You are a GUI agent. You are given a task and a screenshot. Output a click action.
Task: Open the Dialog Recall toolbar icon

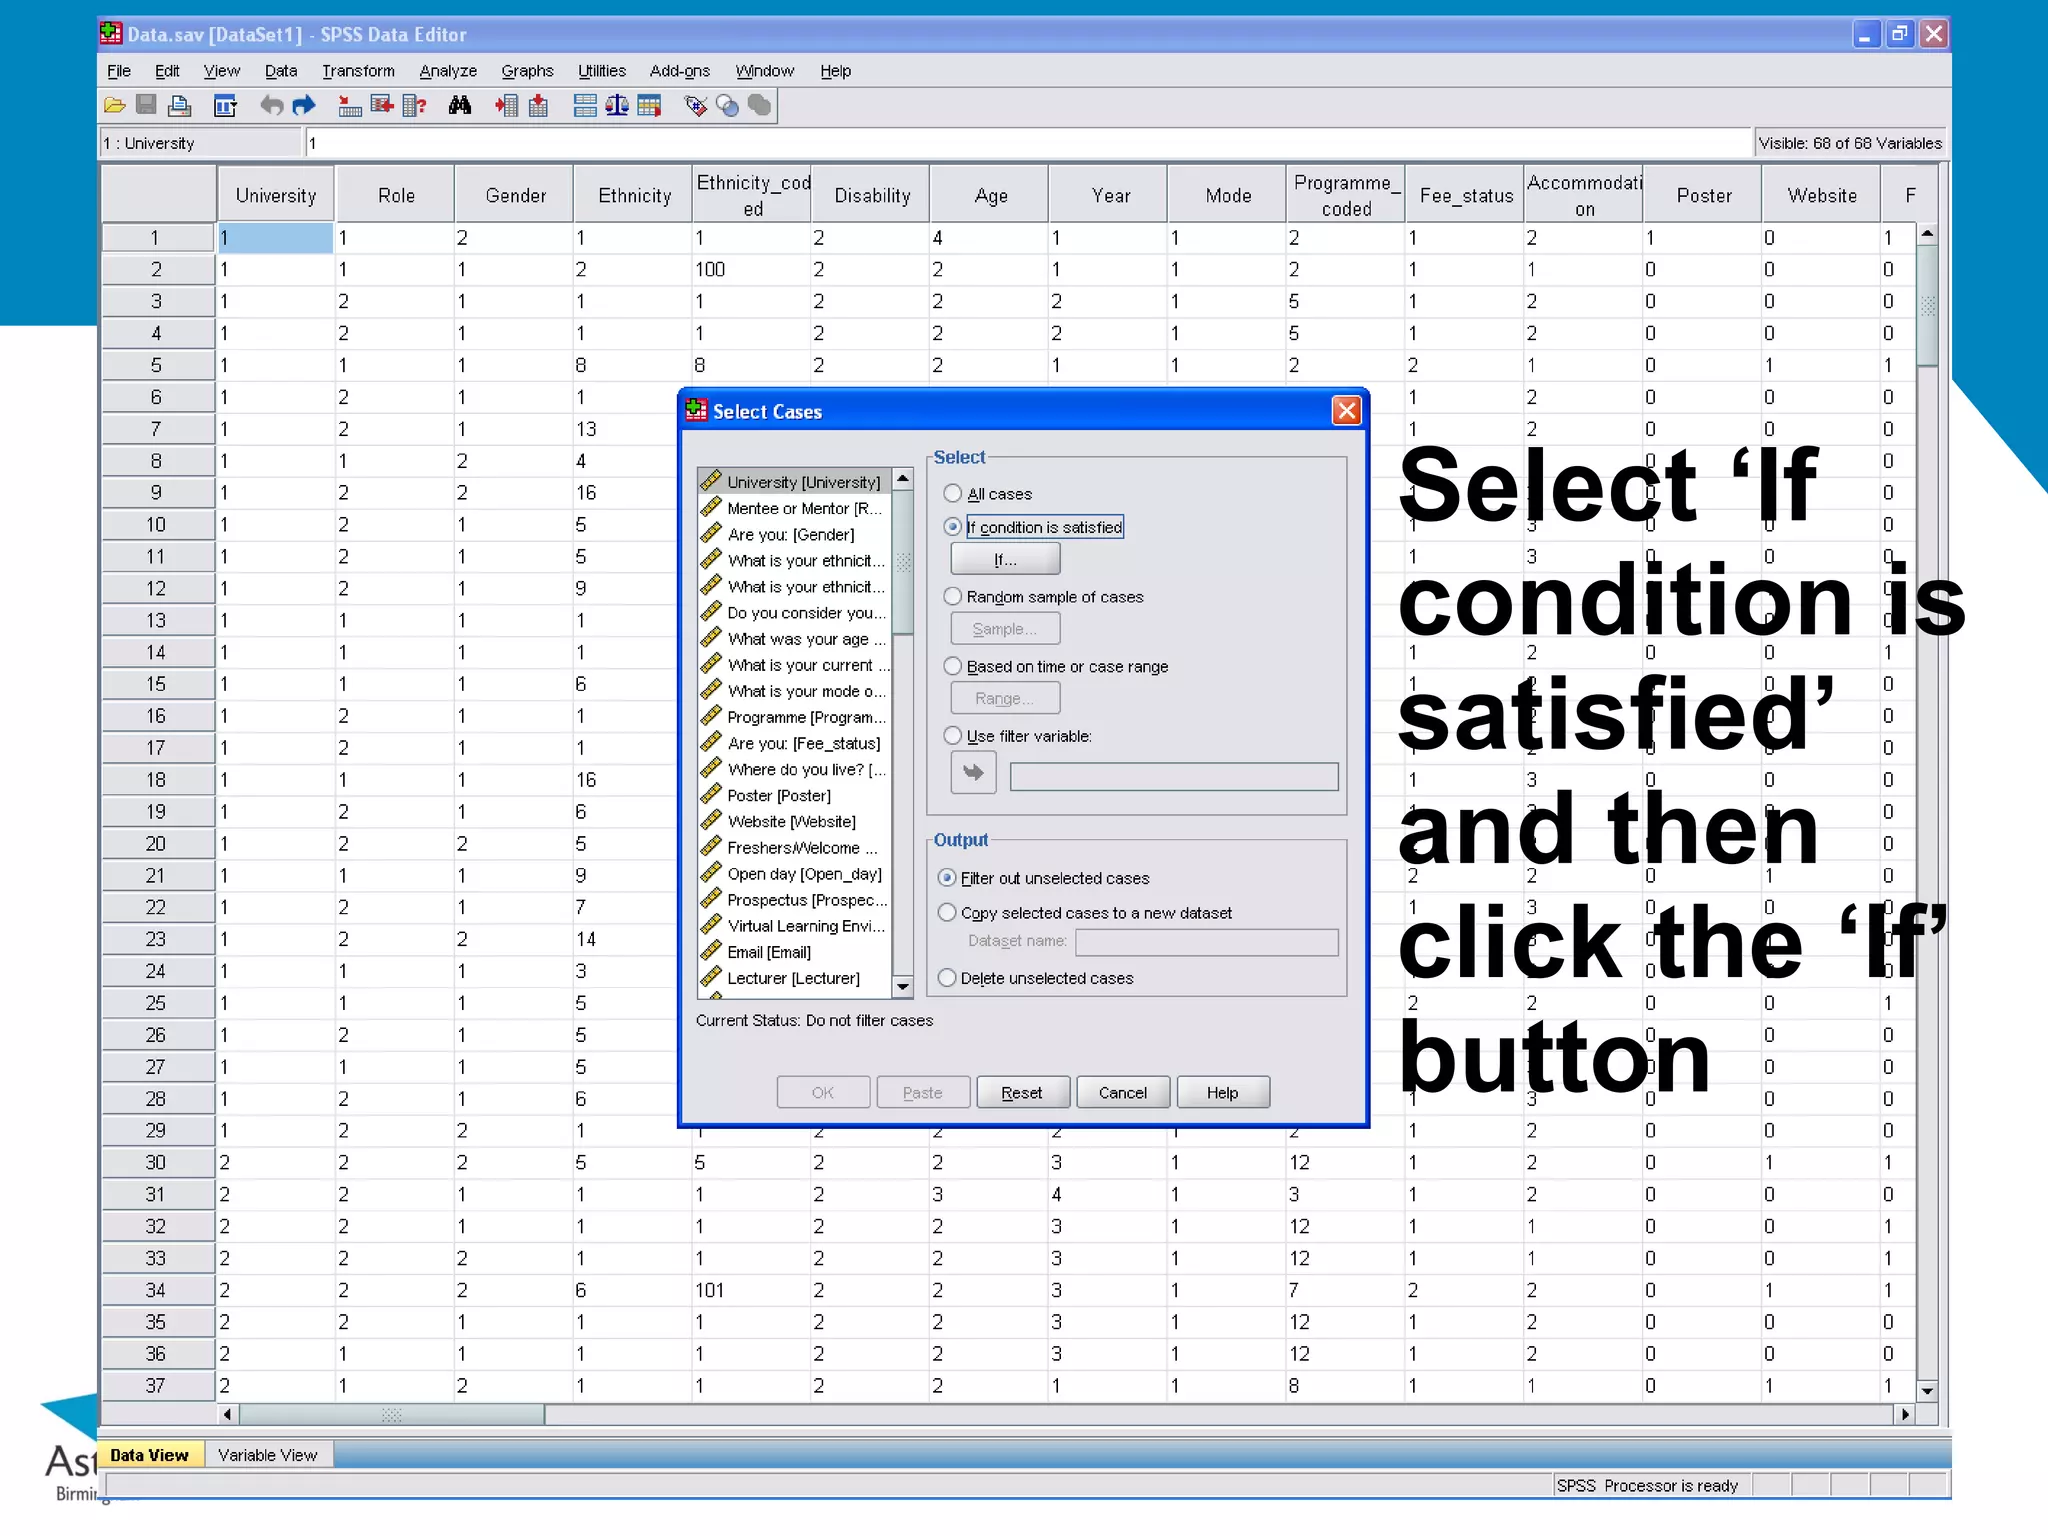pyautogui.click(x=226, y=105)
